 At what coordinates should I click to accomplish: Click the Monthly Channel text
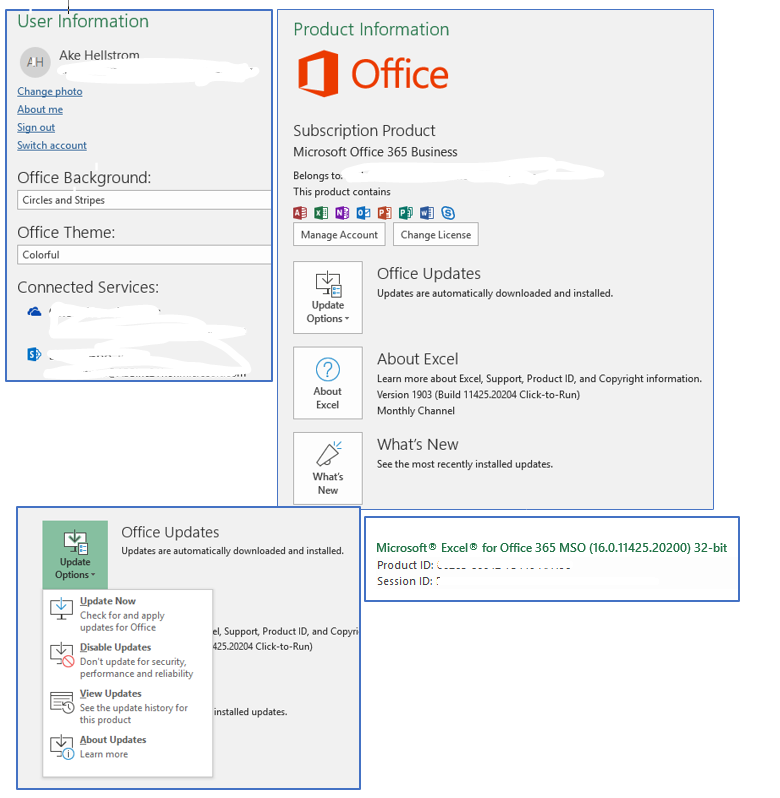coord(416,411)
